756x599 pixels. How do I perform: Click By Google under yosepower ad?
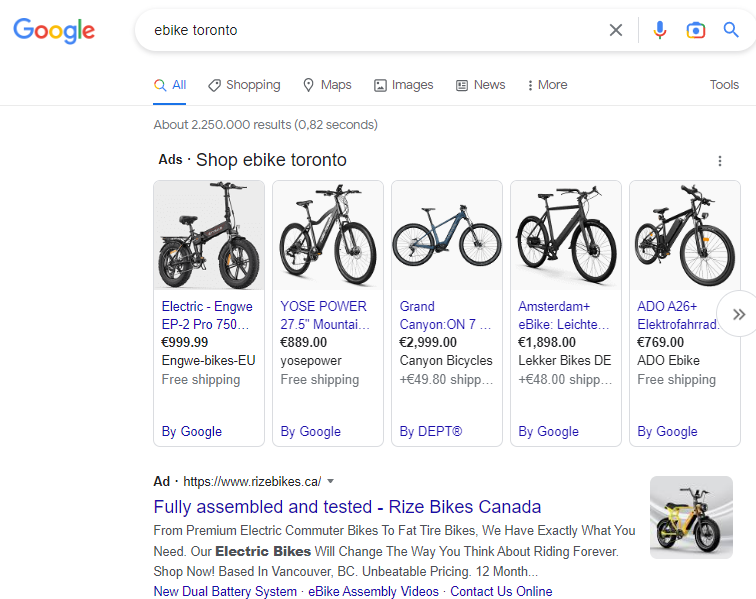click(310, 431)
